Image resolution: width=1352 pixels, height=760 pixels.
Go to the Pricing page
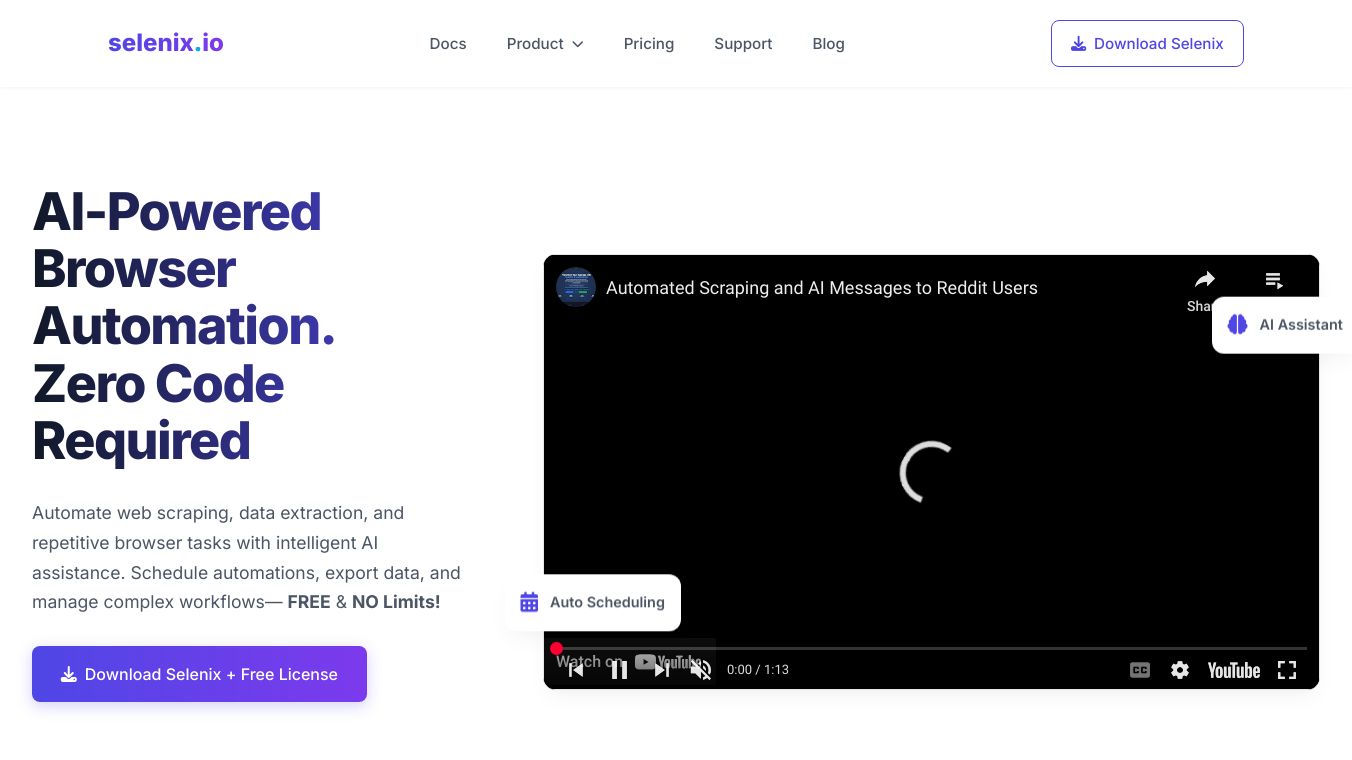[x=649, y=44]
